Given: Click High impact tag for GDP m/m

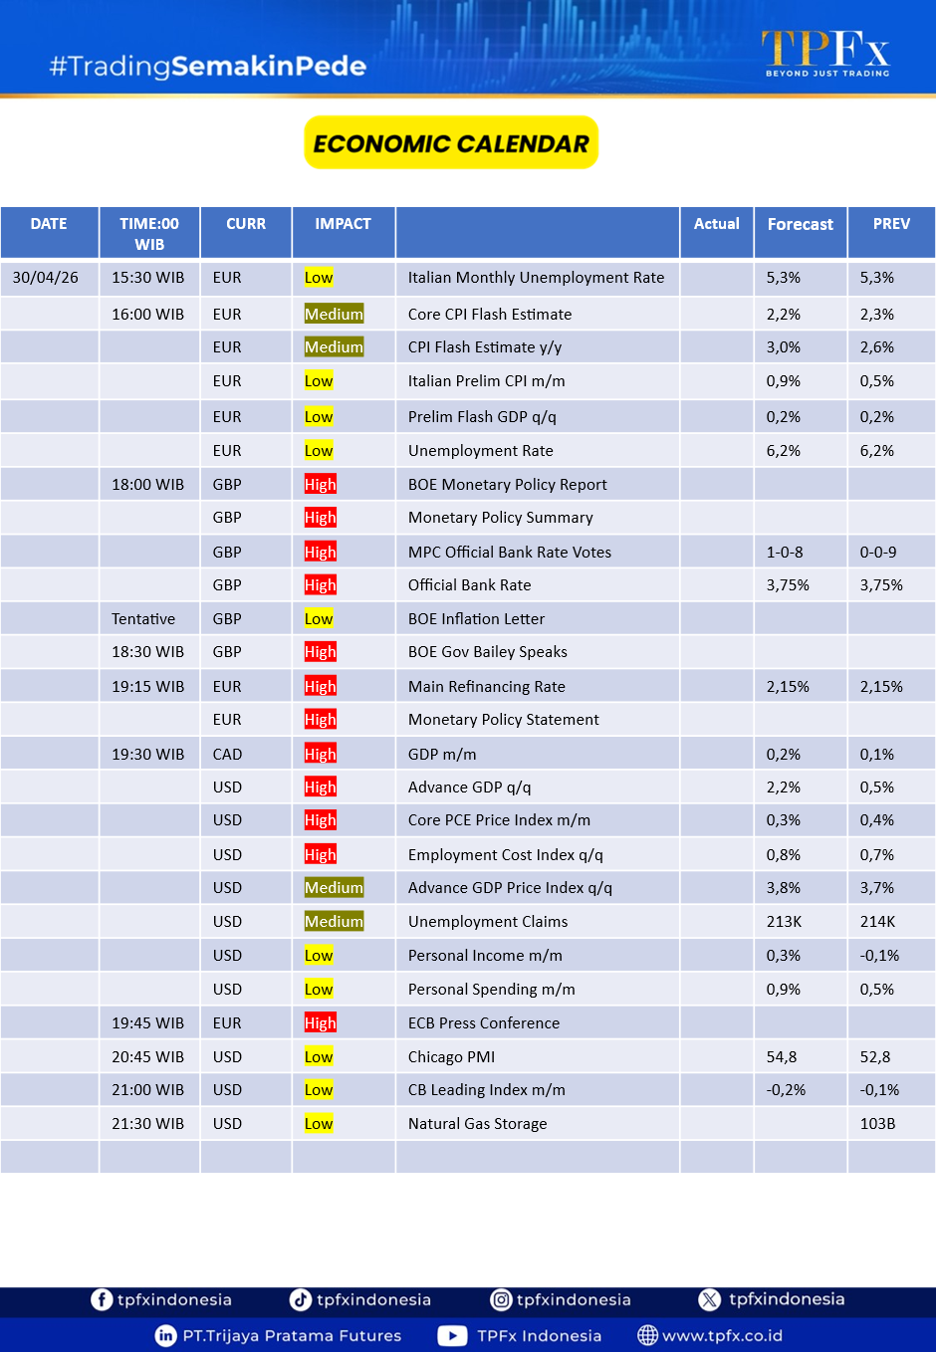Looking at the screenshot, I should [x=320, y=754].
